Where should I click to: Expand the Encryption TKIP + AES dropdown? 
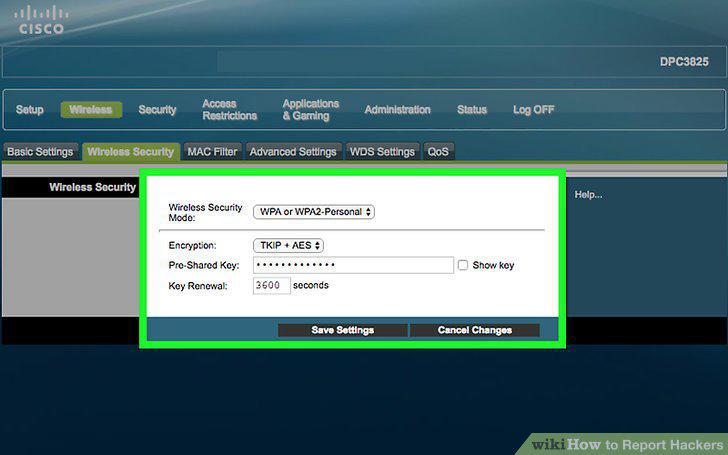pos(288,245)
